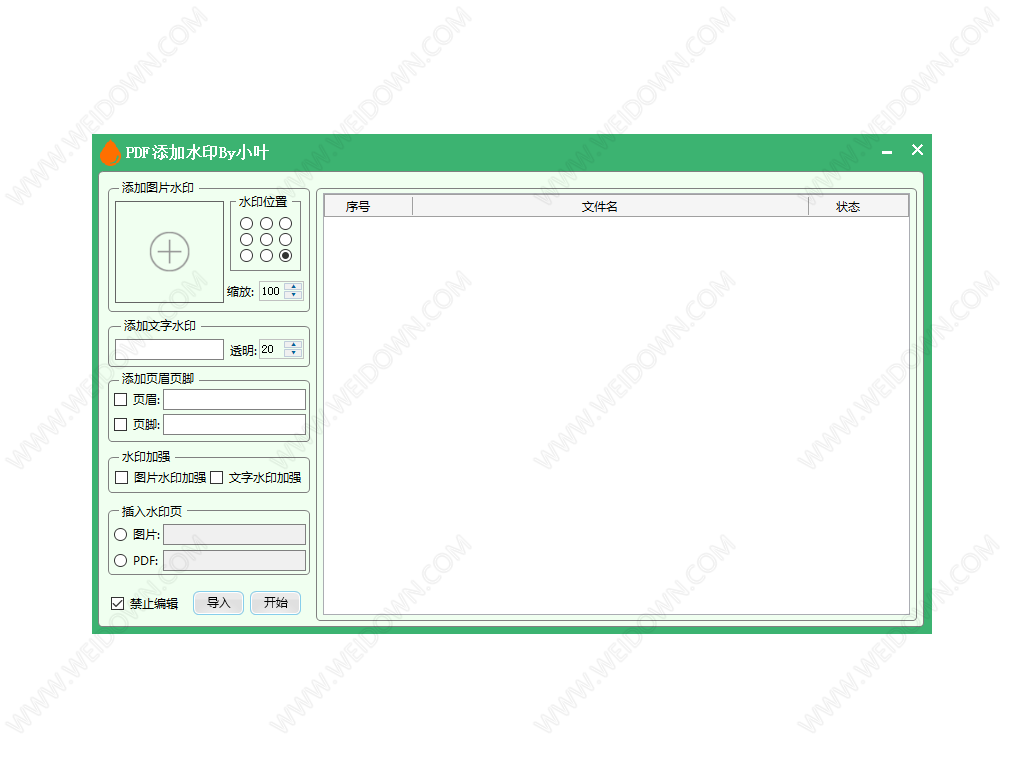The height and width of the screenshot is (768, 1024).
Task: Decrease 透明 transparency value with down arrow
Action: coord(293,354)
